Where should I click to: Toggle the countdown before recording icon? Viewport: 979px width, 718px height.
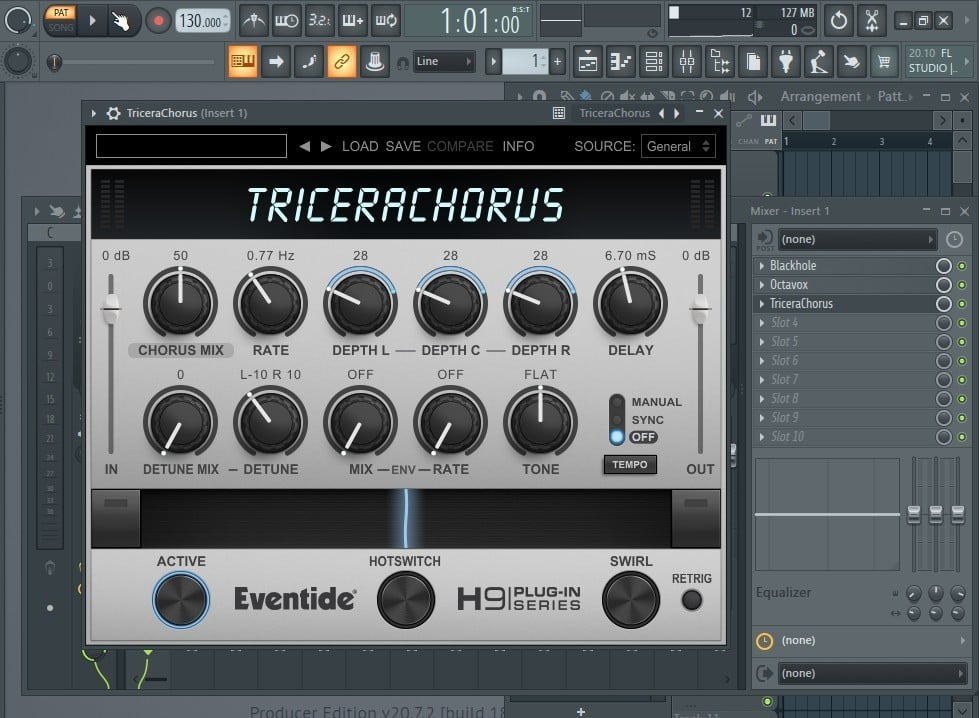pyautogui.click(x=320, y=21)
